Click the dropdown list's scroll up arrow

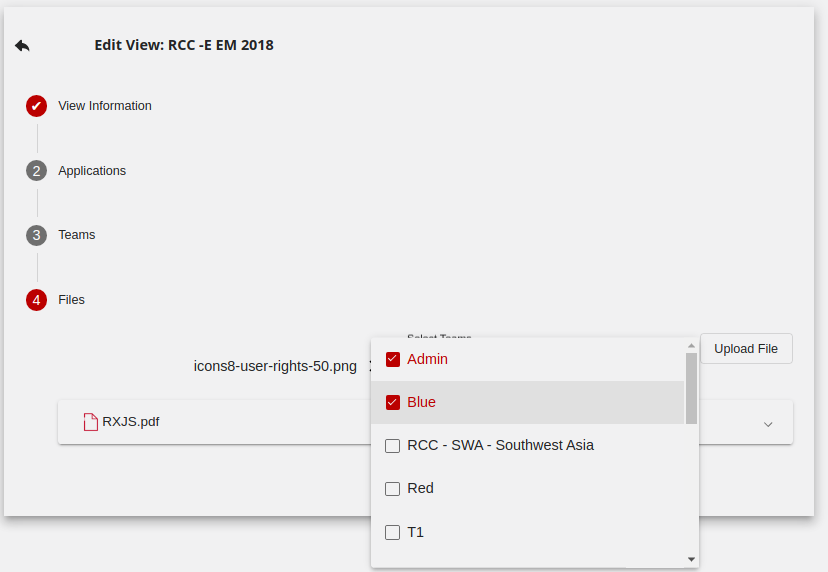point(691,346)
